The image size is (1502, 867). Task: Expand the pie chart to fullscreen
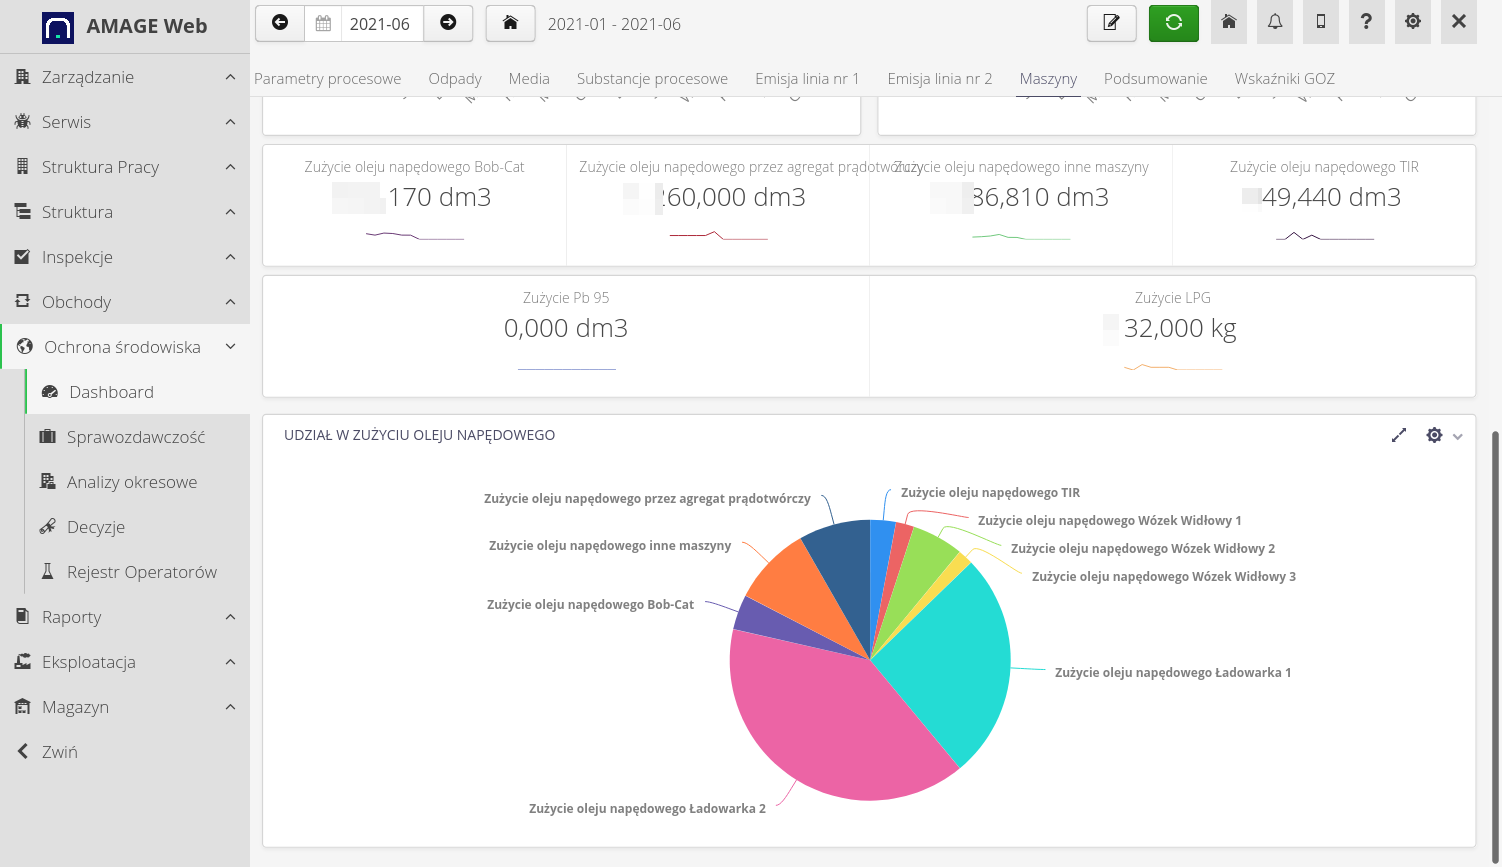(1399, 435)
